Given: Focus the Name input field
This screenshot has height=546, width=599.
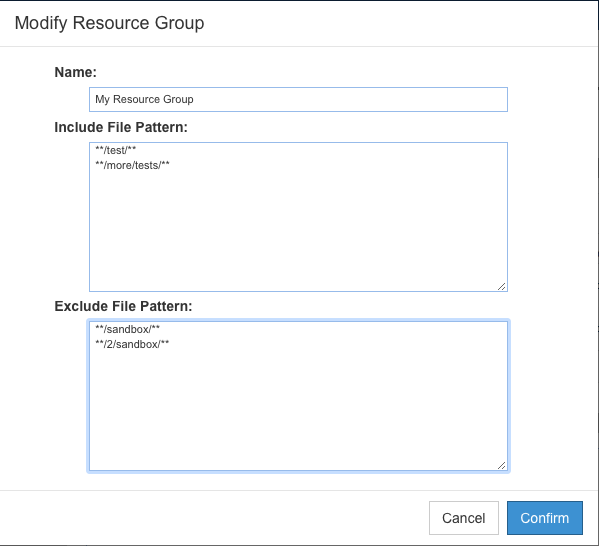Looking at the screenshot, I should coord(298,99).
